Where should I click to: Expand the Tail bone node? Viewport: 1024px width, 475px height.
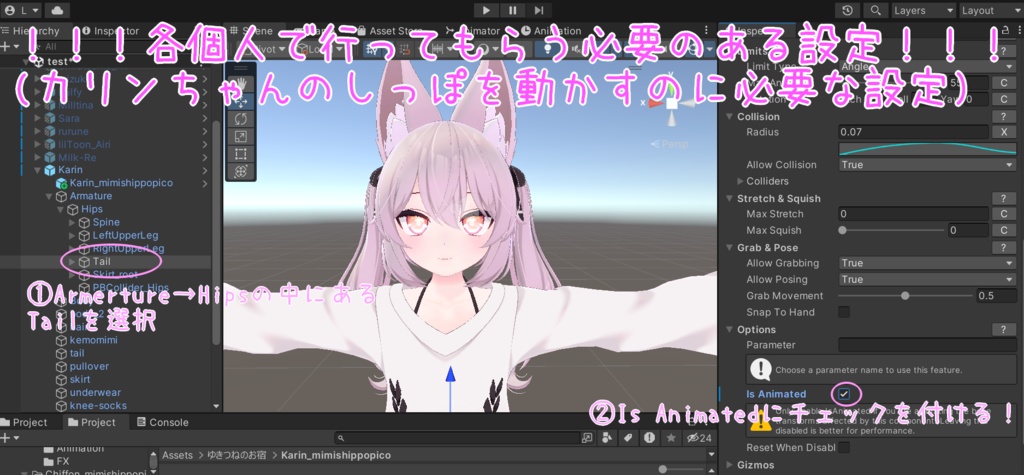(72, 261)
